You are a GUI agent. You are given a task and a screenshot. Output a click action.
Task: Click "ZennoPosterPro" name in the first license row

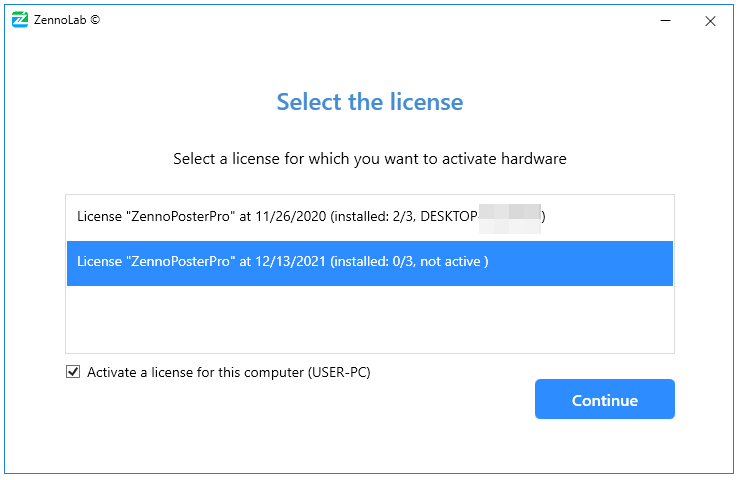[x=182, y=215]
